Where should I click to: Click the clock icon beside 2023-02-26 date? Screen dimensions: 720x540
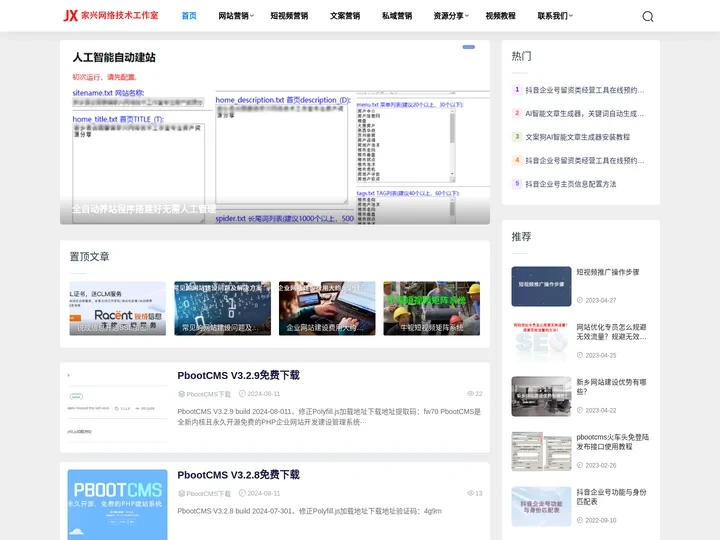pos(580,465)
